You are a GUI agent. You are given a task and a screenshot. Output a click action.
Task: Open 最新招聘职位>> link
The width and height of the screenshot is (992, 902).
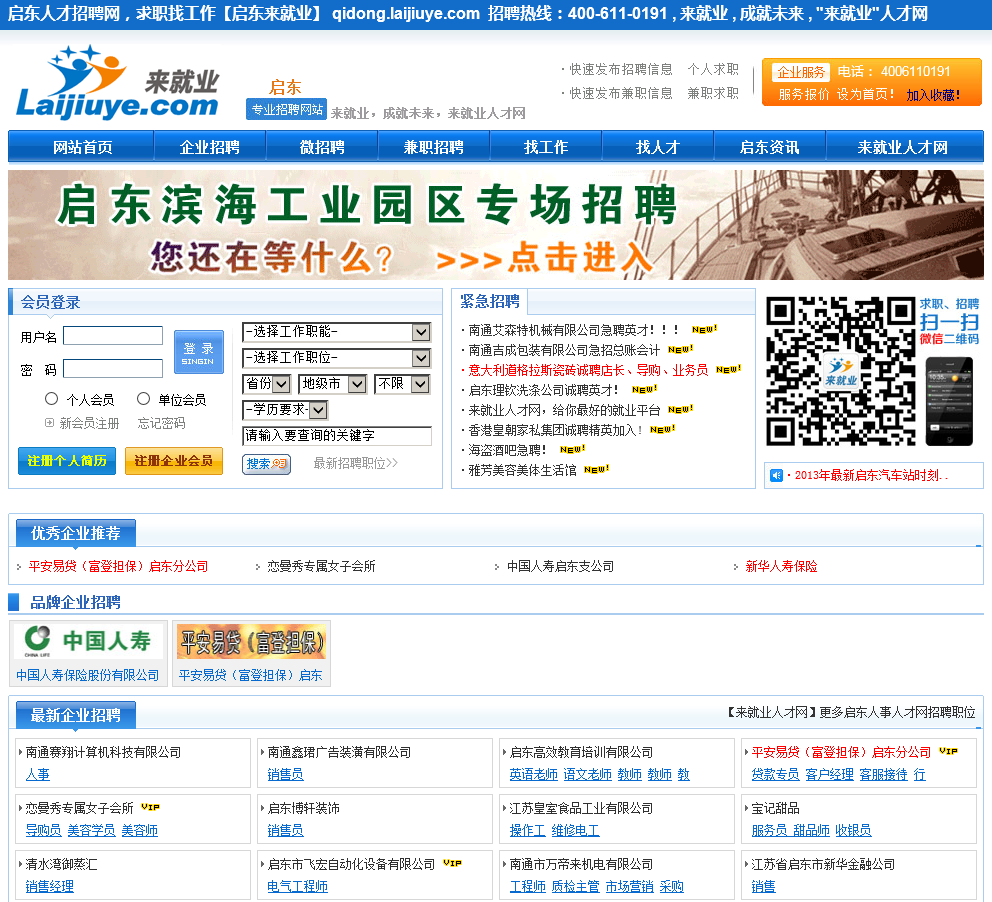pyautogui.click(x=356, y=463)
